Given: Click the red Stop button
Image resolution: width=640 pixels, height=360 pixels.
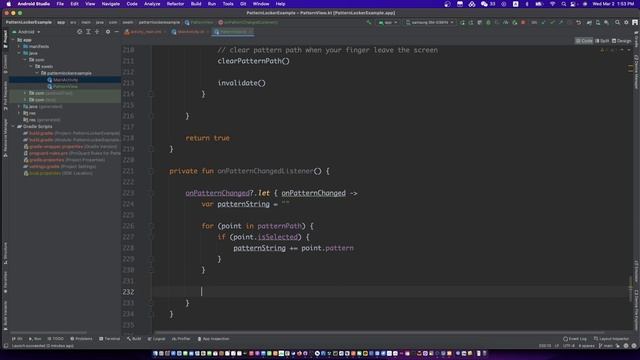Looking at the screenshot, I should (523, 22).
